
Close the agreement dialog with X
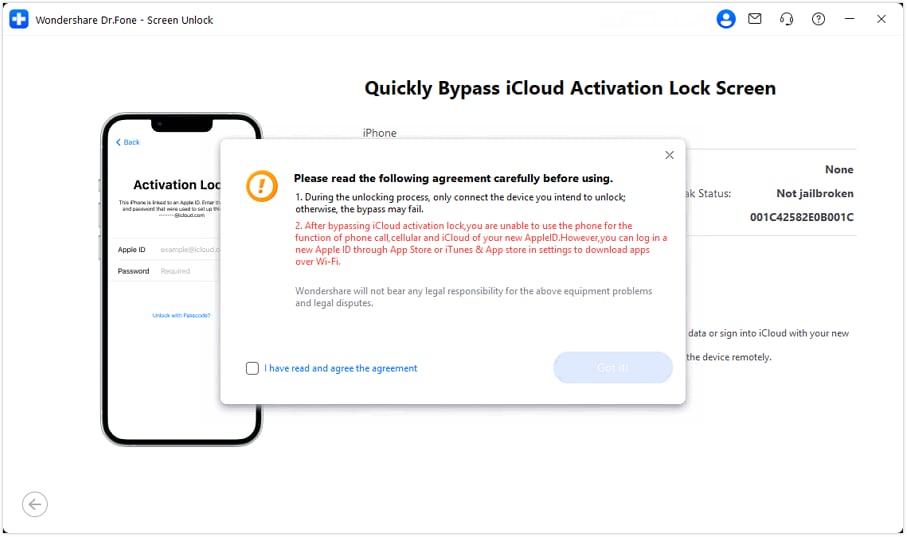tap(669, 155)
